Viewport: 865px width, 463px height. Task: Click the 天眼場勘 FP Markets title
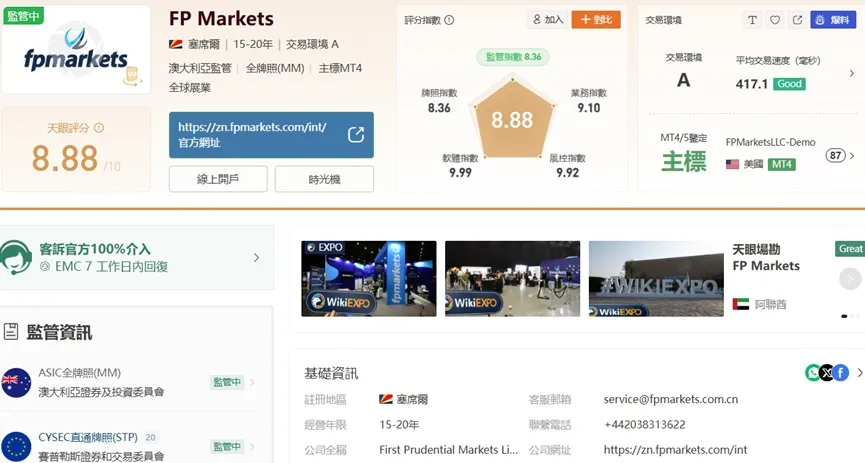(x=766, y=258)
